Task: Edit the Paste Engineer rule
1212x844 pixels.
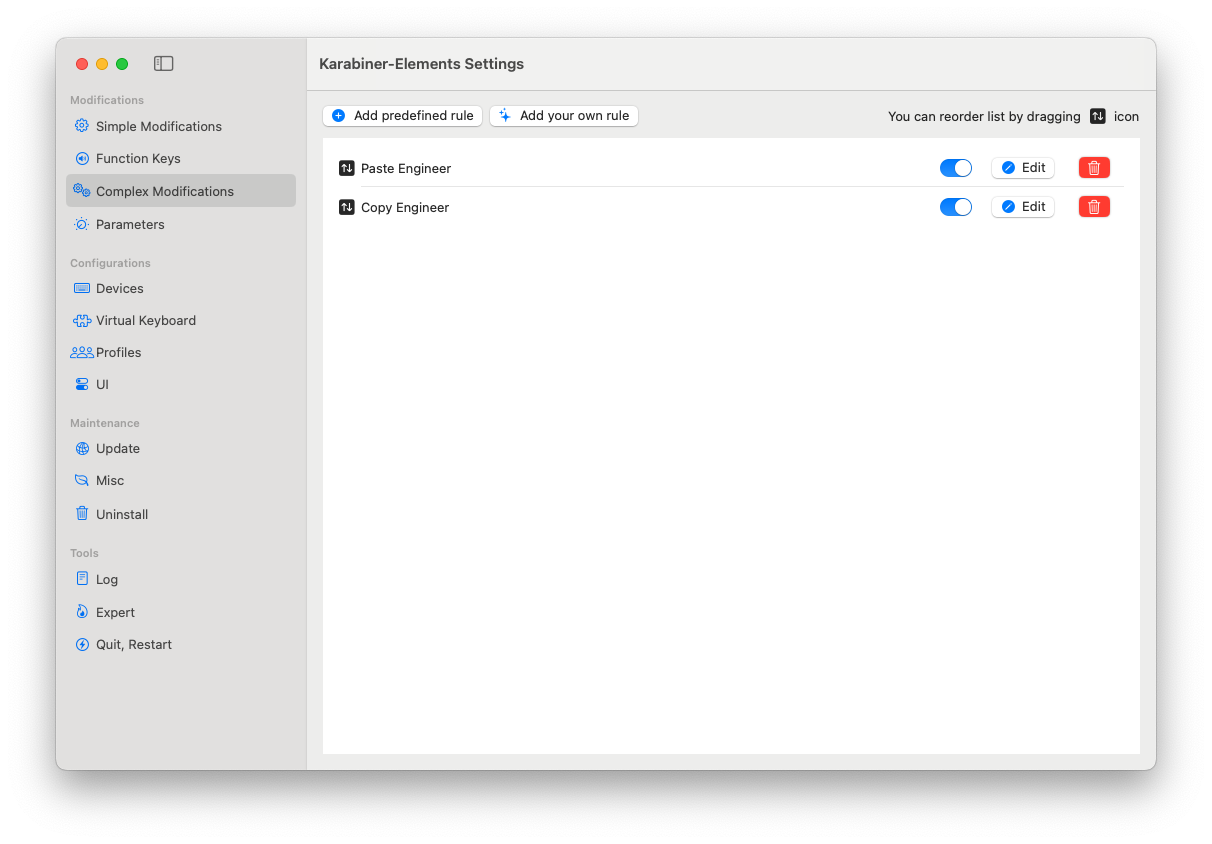Action: pyautogui.click(x=1023, y=168)
